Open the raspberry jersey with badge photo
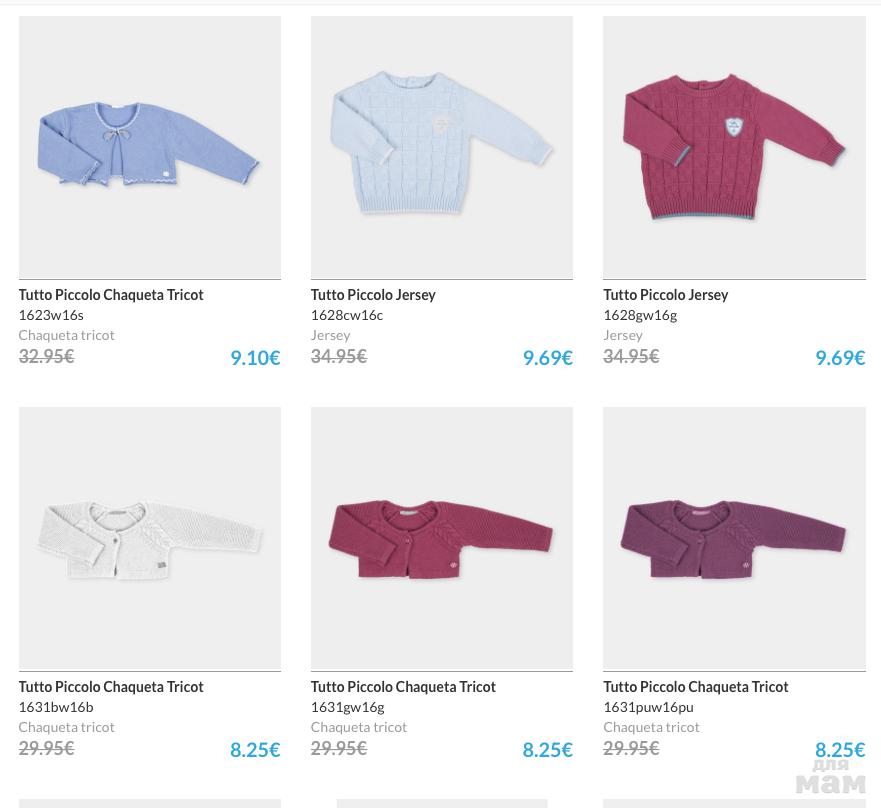This screenshot has height=808, width=881. click(734, 147)
